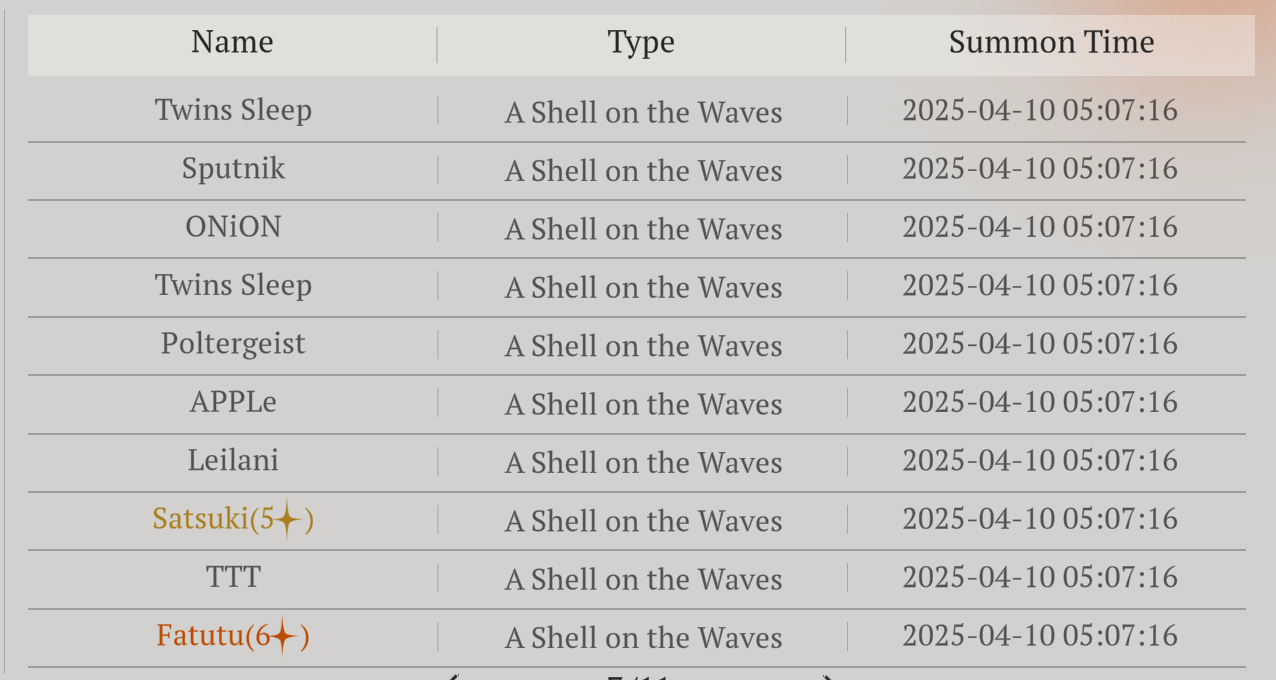
Task: Click the summon time in Satsuki's row
Action: (1040, 519)
